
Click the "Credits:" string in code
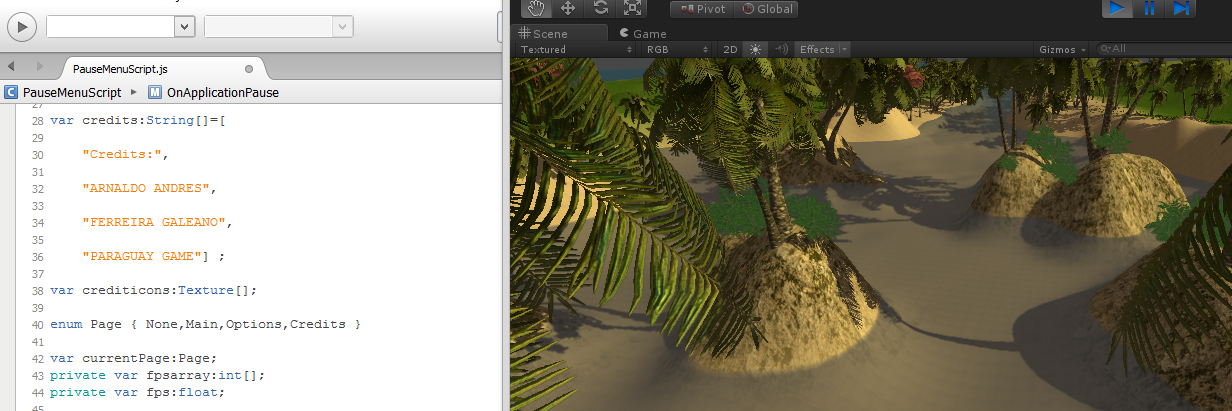click(x=124, y=154)
